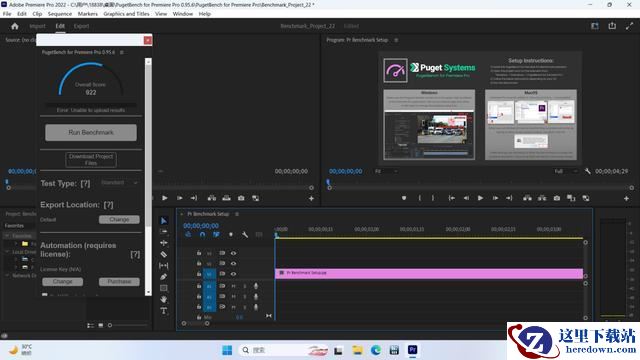Open Graphics and Titles menu
This screenshot has height=360, width=640.
pos(126,14)
